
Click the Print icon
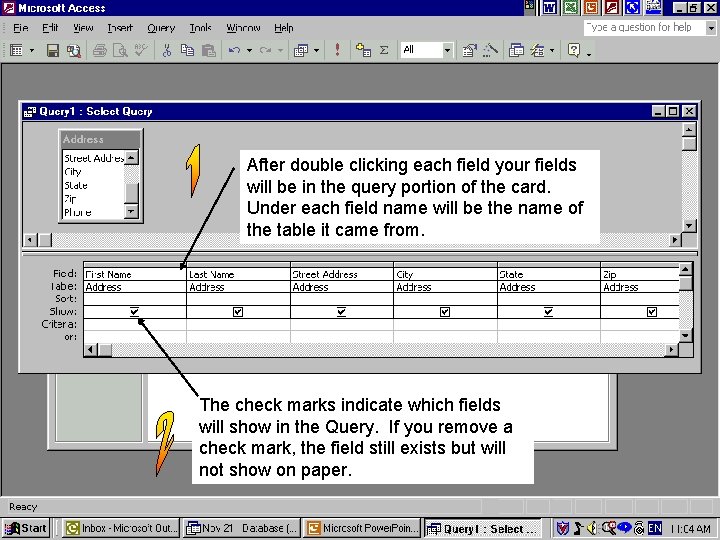click(x=99, y=50)
